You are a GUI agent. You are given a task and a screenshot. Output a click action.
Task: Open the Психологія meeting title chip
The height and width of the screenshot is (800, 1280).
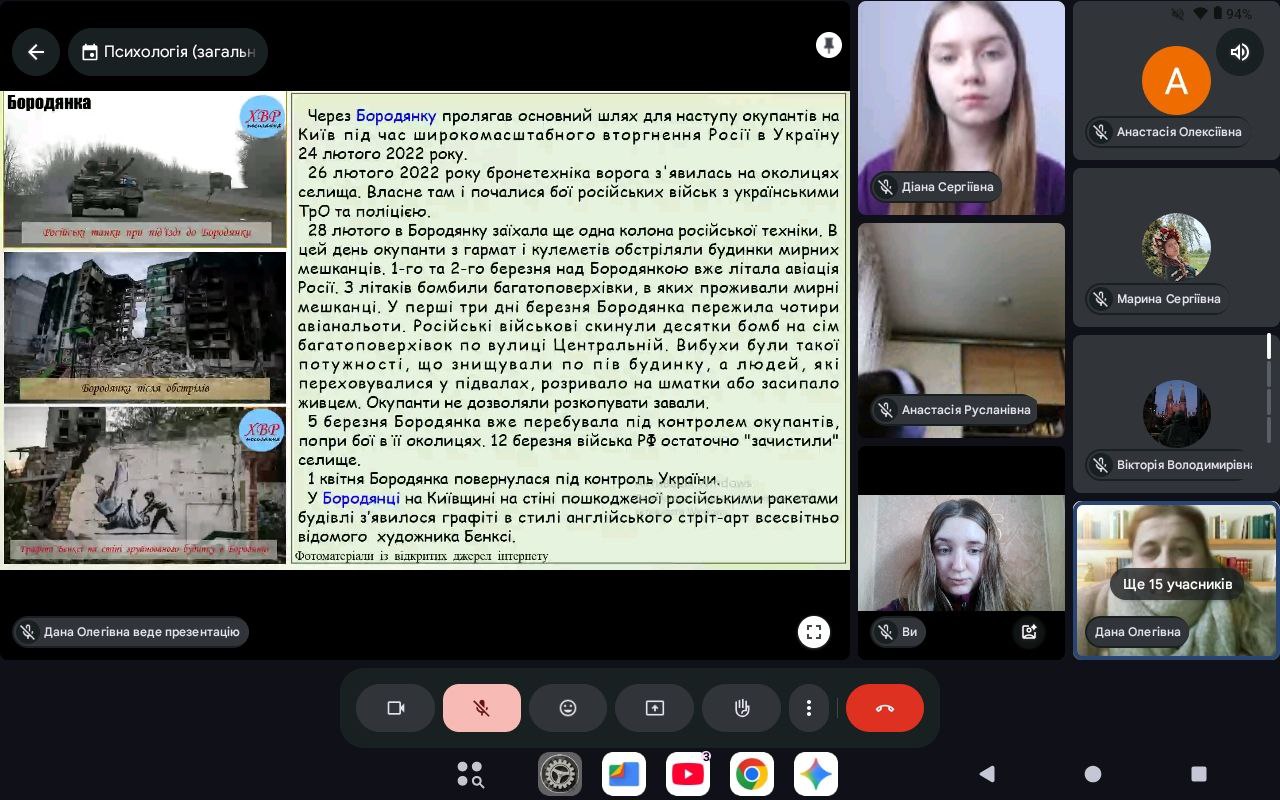[168, 52]
